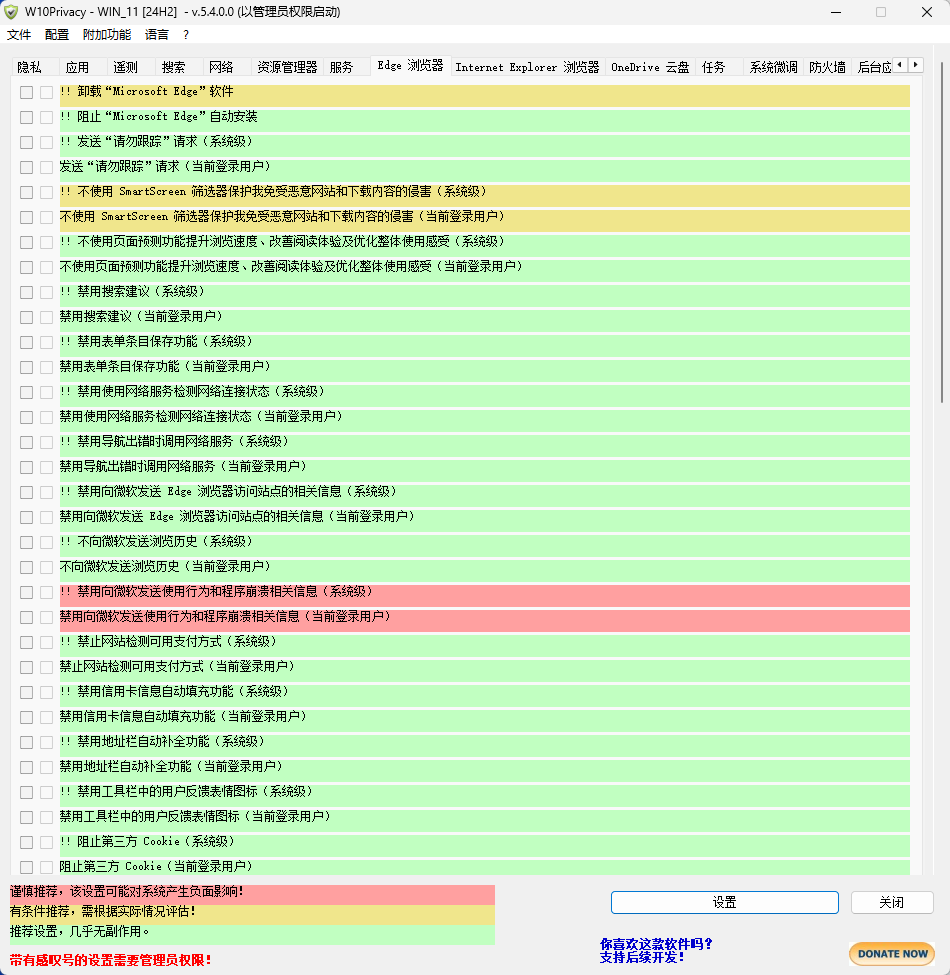Tick right checkbox for 禁用搜索建议（当前登录用户）
Viewport: 950px width, 975px height.
[x=46, y=317]
